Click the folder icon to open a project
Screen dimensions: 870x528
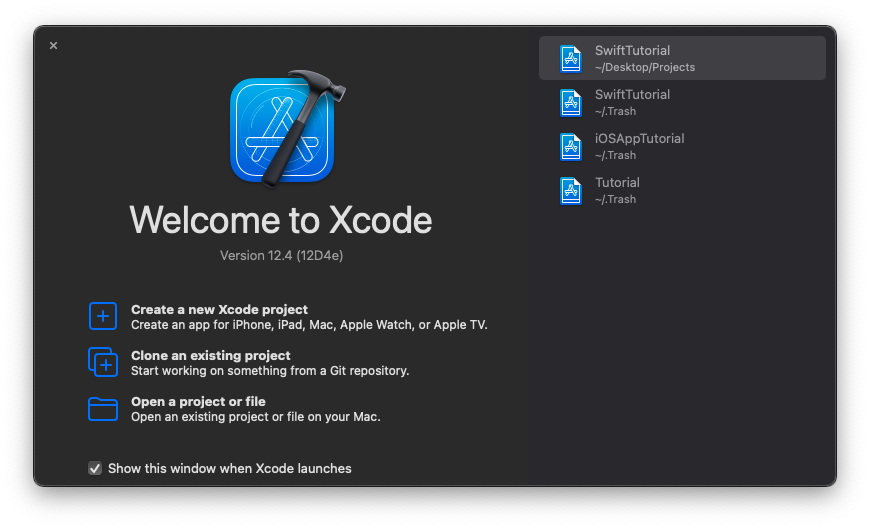pyautogui.click(x=103, y=409)
